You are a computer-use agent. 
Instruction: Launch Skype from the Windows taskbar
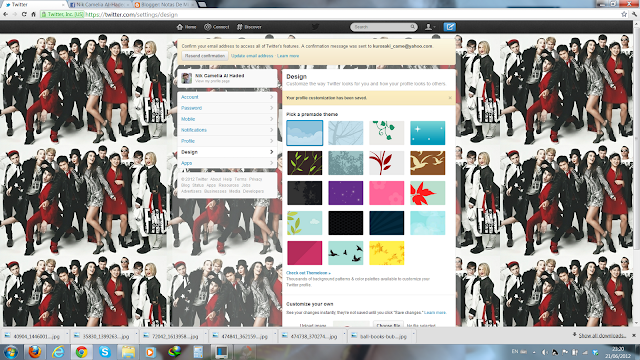(x=104, y=352)
